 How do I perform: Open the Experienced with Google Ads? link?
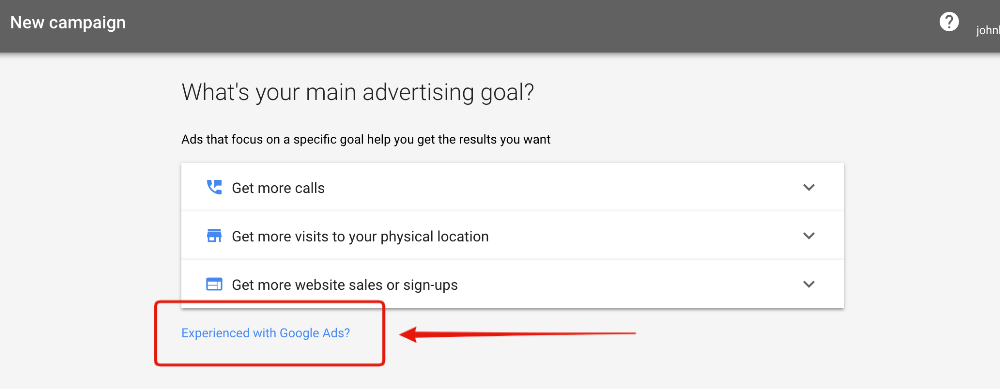[266, 333]
